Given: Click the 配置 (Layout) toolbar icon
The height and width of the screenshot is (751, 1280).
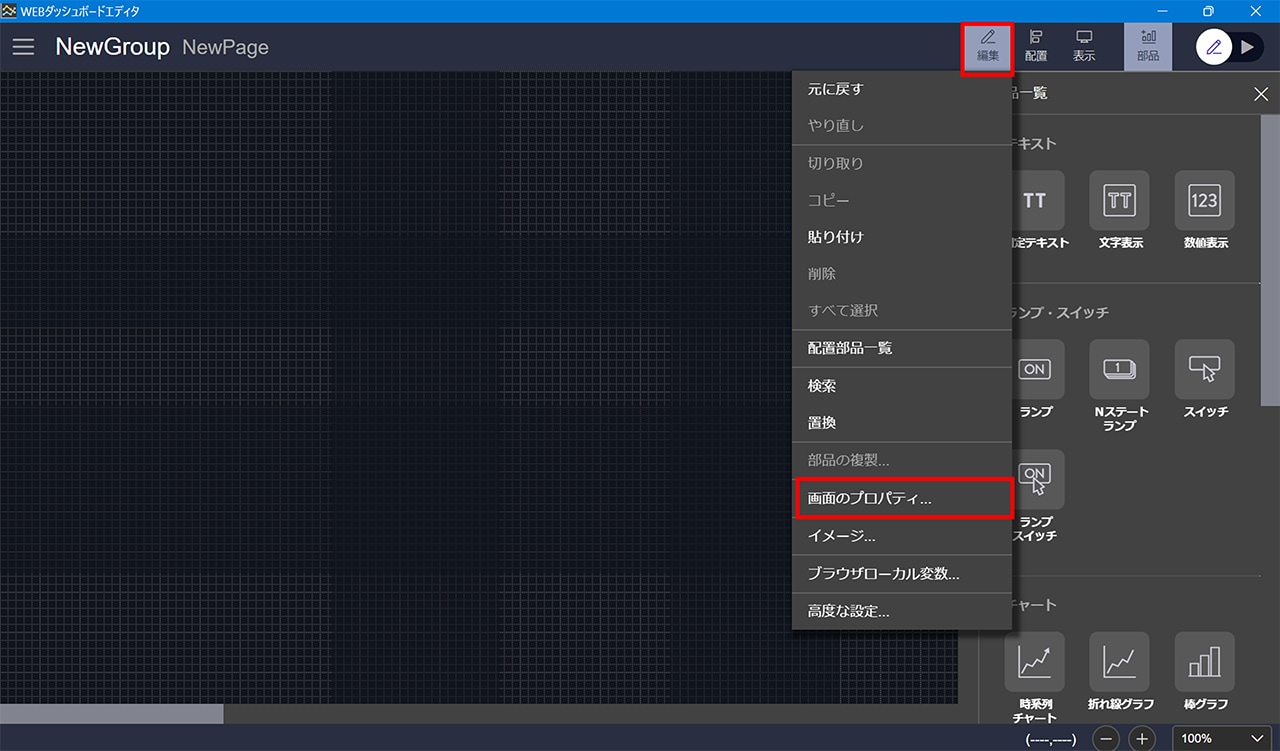Looking at the screenshot, I should (1036, 46).
